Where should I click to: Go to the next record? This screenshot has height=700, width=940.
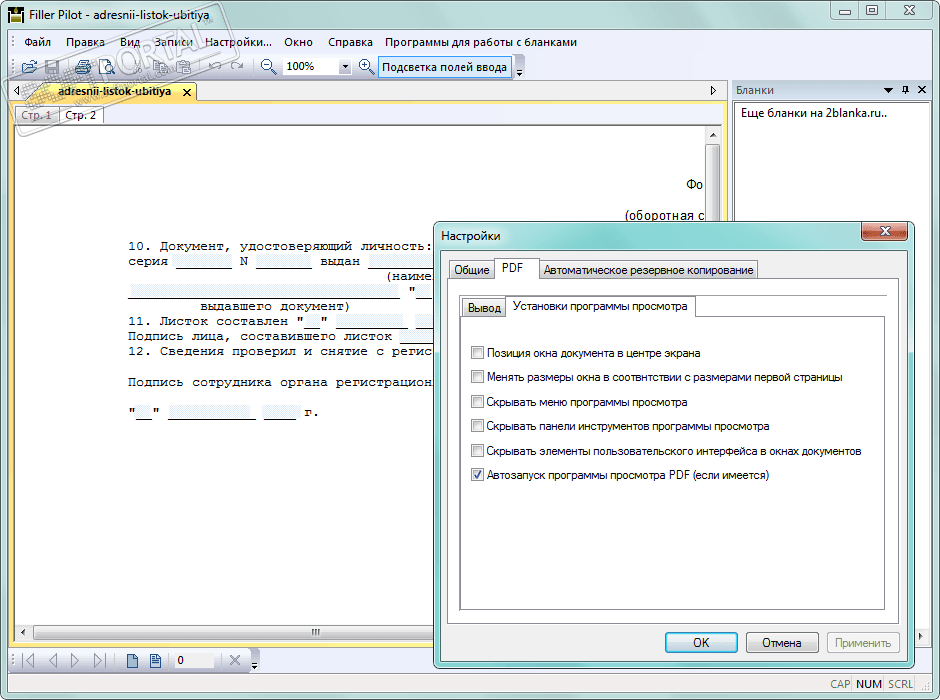click(x=75, y=660)
